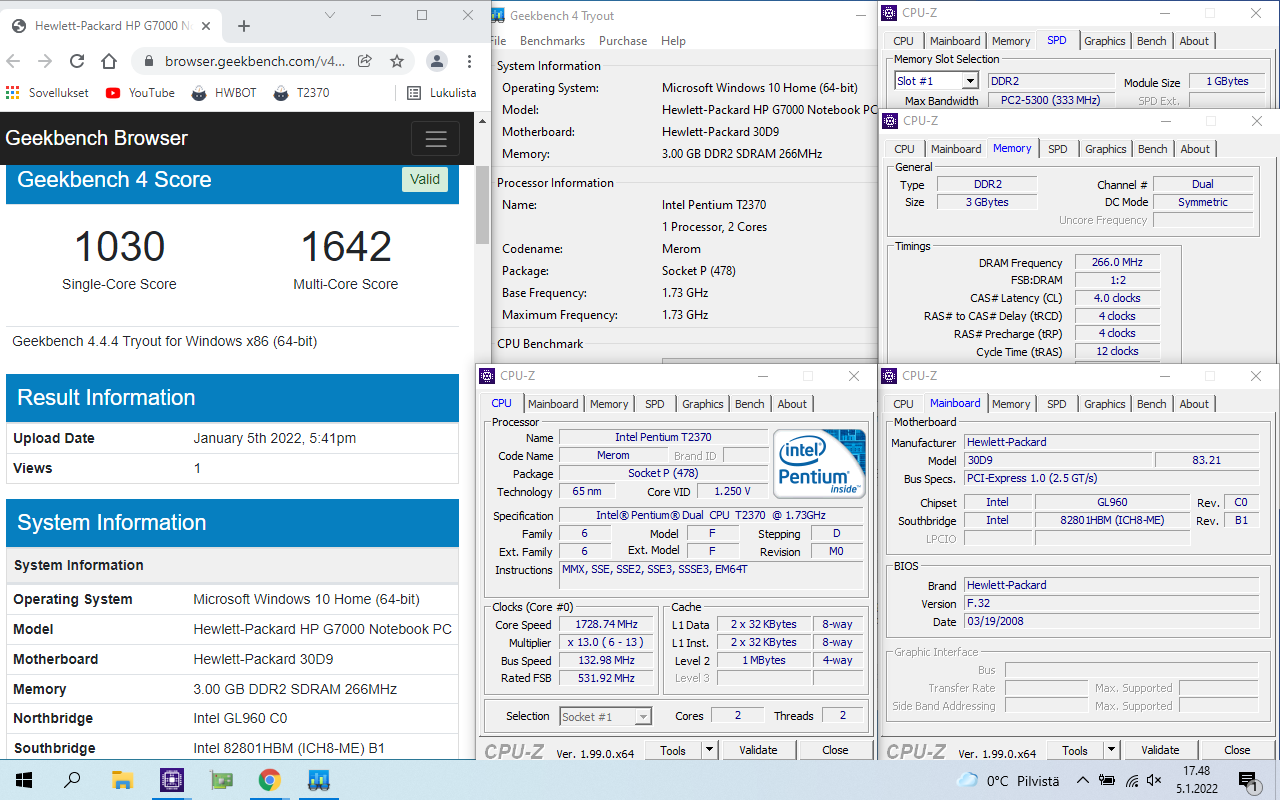Click Validate in CPU-Z CPU window
This screenshot has width=1280, height=800.
[758, 750]
